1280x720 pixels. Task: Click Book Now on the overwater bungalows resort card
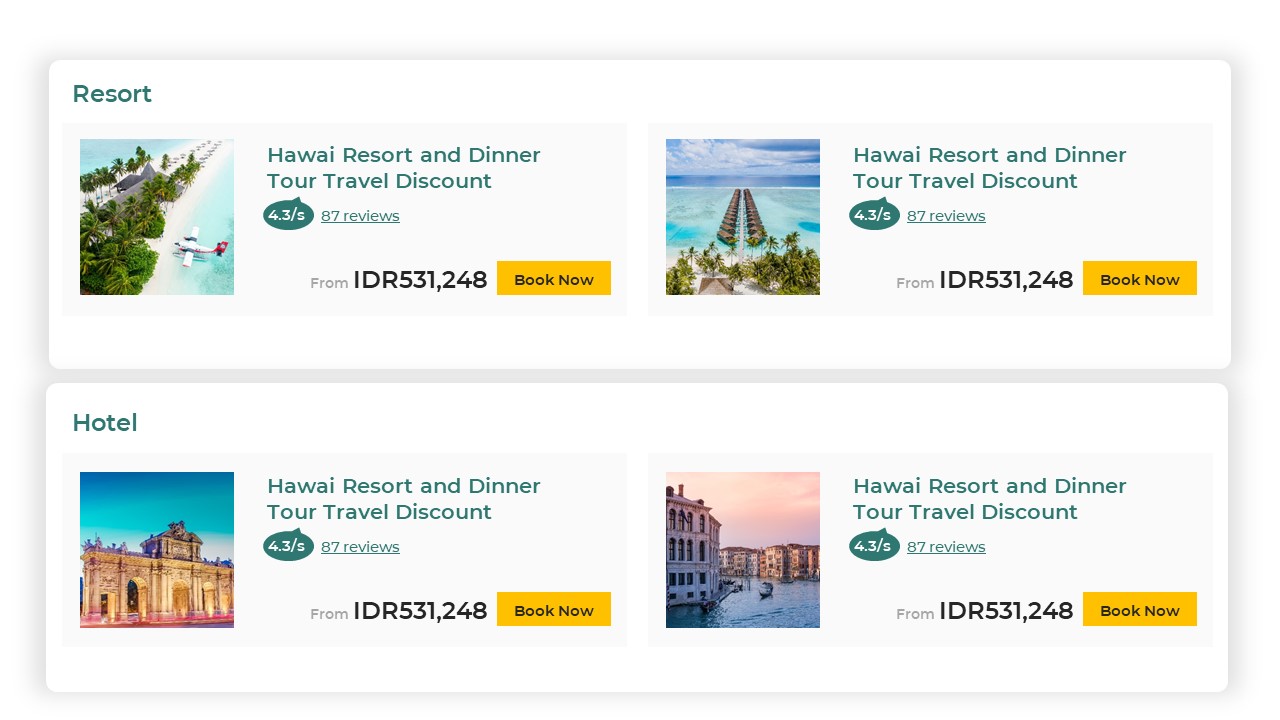(1139, 279)
